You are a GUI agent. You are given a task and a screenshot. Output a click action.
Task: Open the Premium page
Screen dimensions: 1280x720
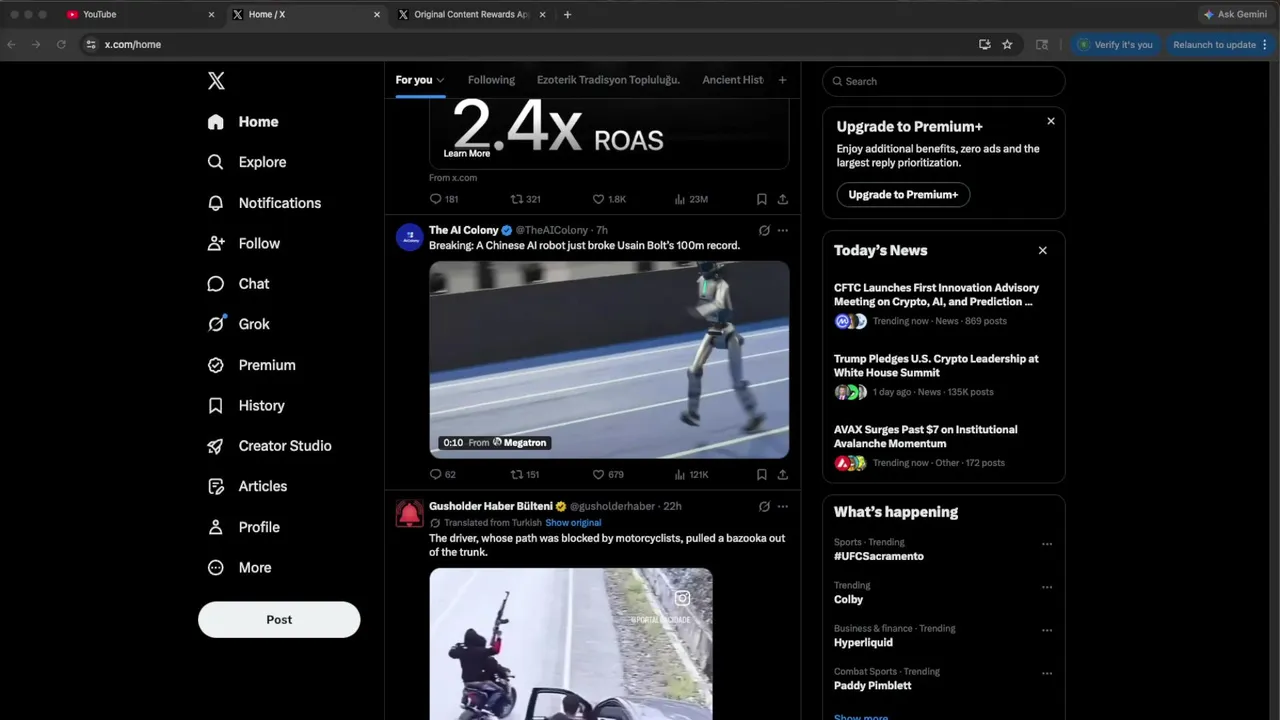251,365
